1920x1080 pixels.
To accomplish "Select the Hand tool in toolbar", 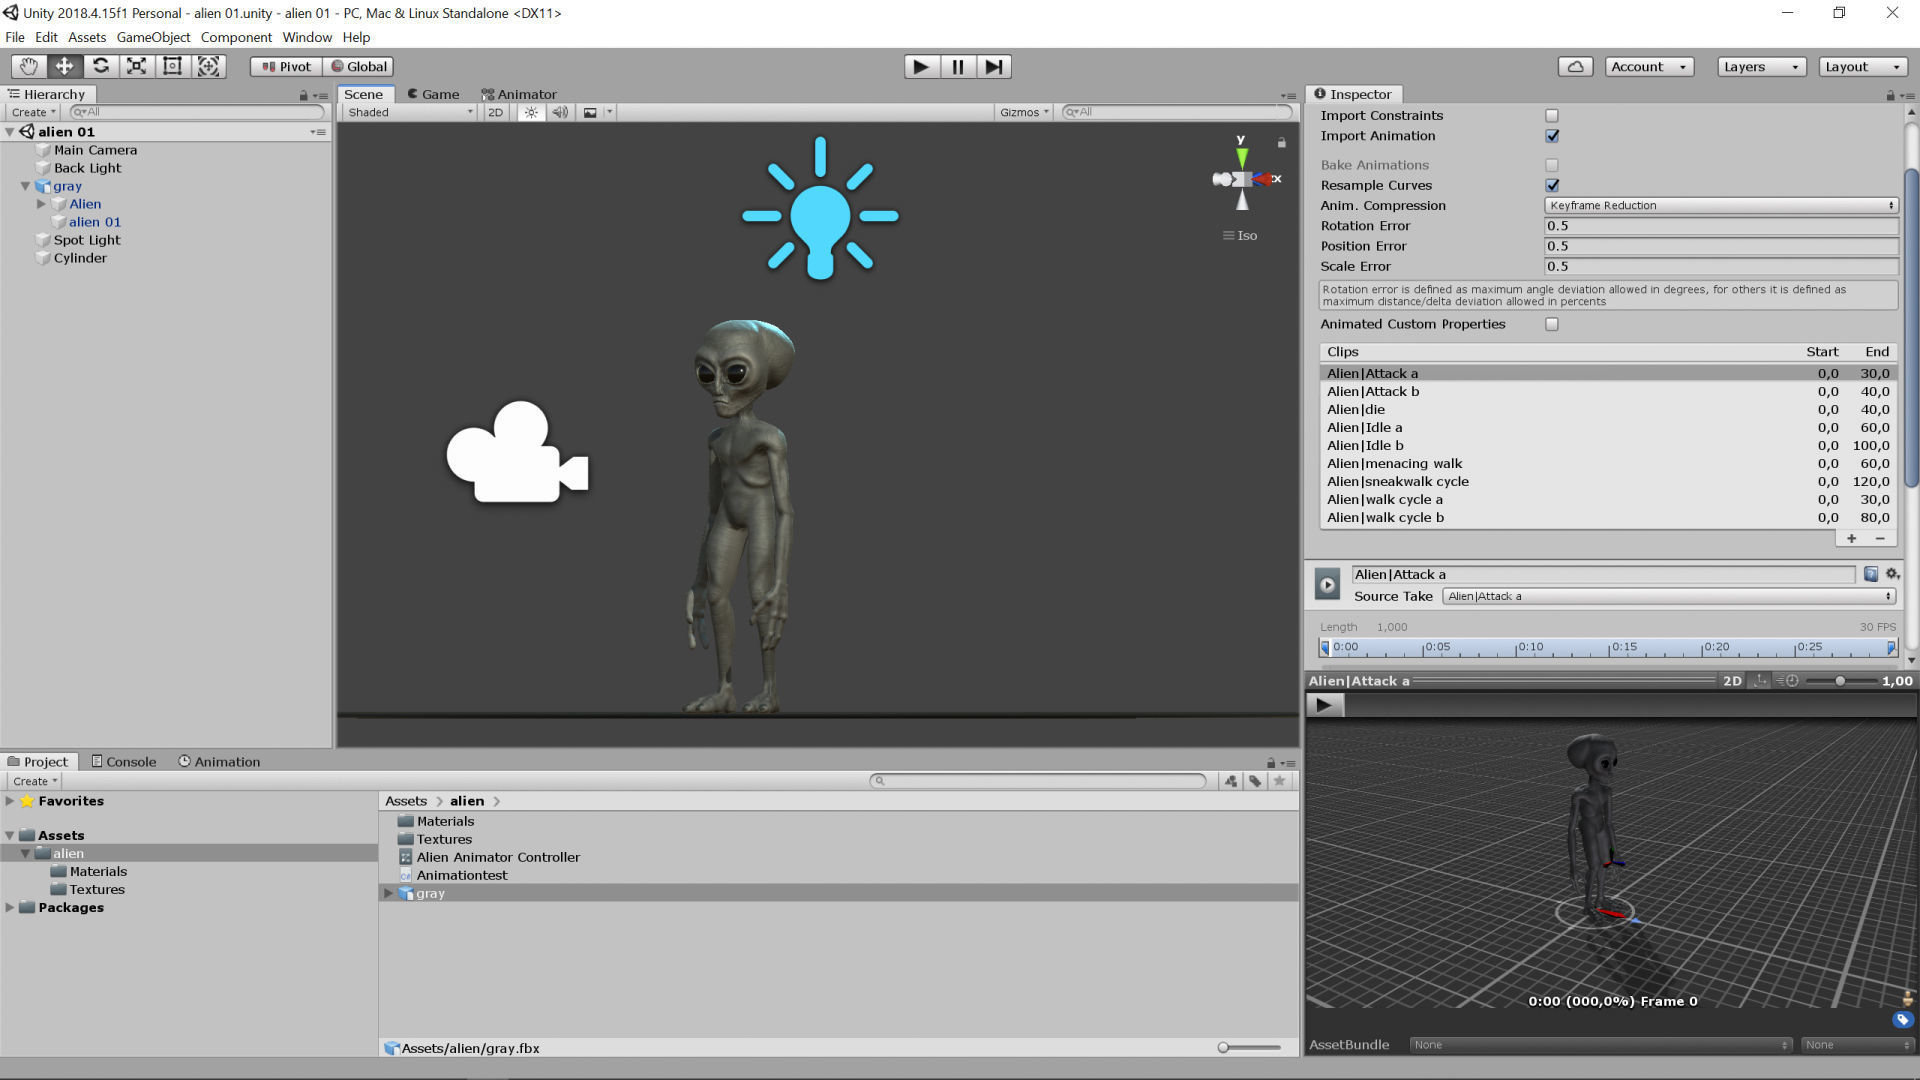I will (28, 66).
